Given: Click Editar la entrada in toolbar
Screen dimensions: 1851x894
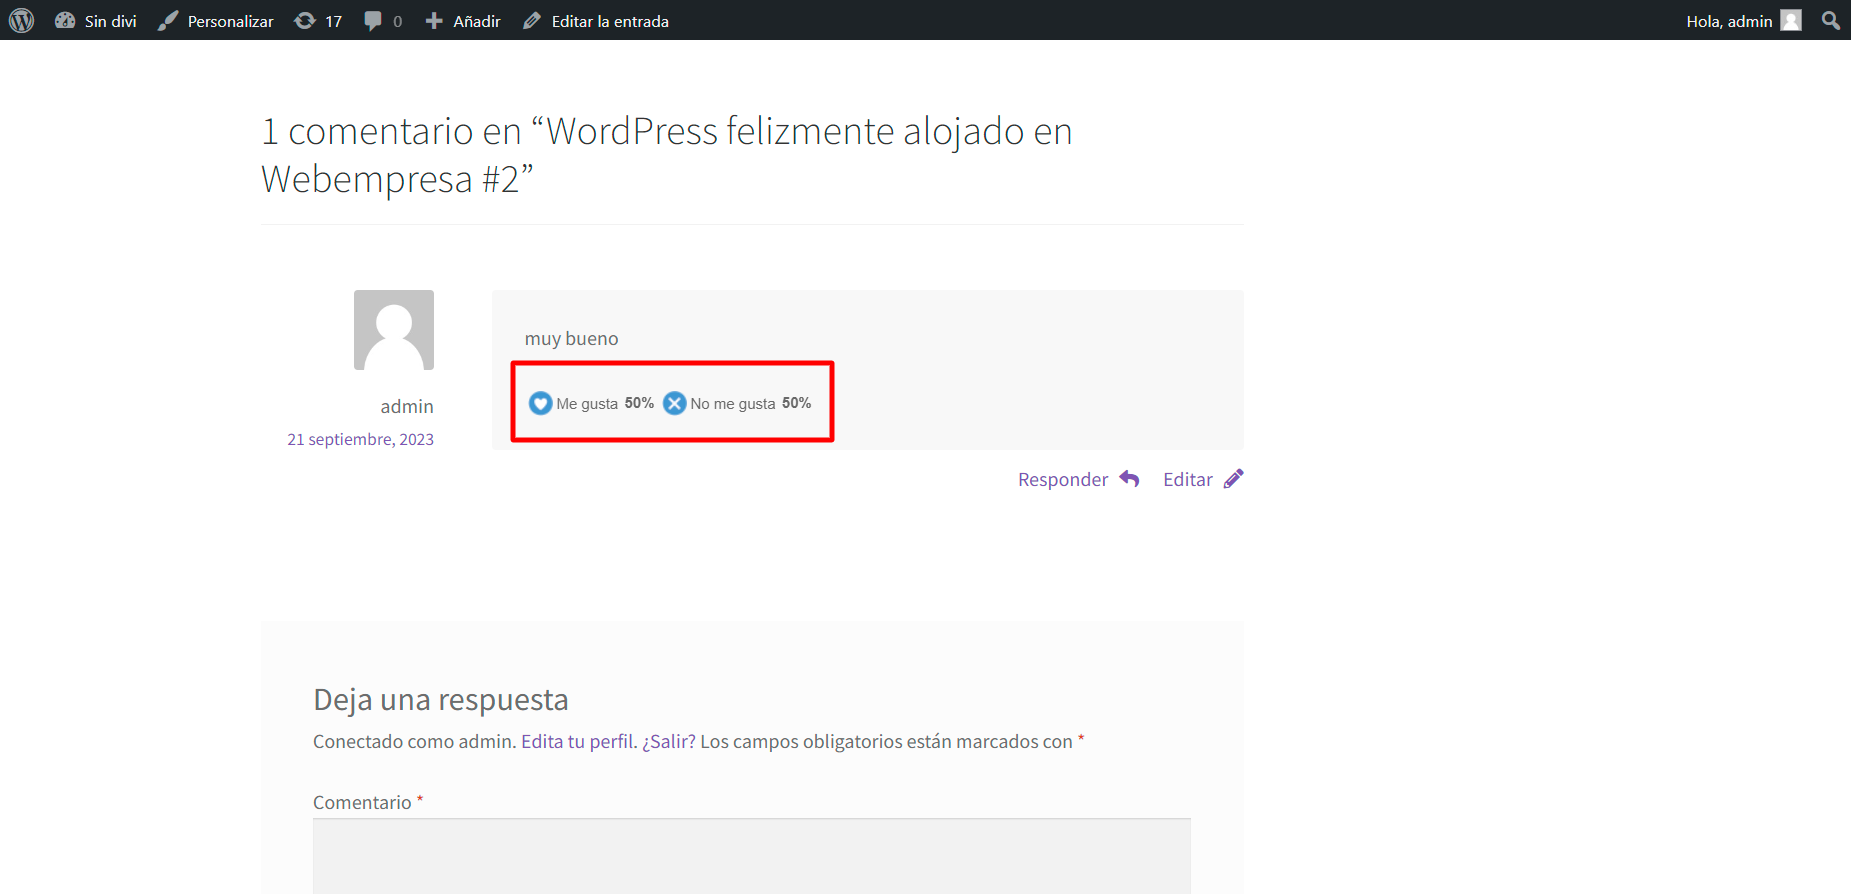Looking at the screenshot, I should pyautogui.click(x=596, y=21).
